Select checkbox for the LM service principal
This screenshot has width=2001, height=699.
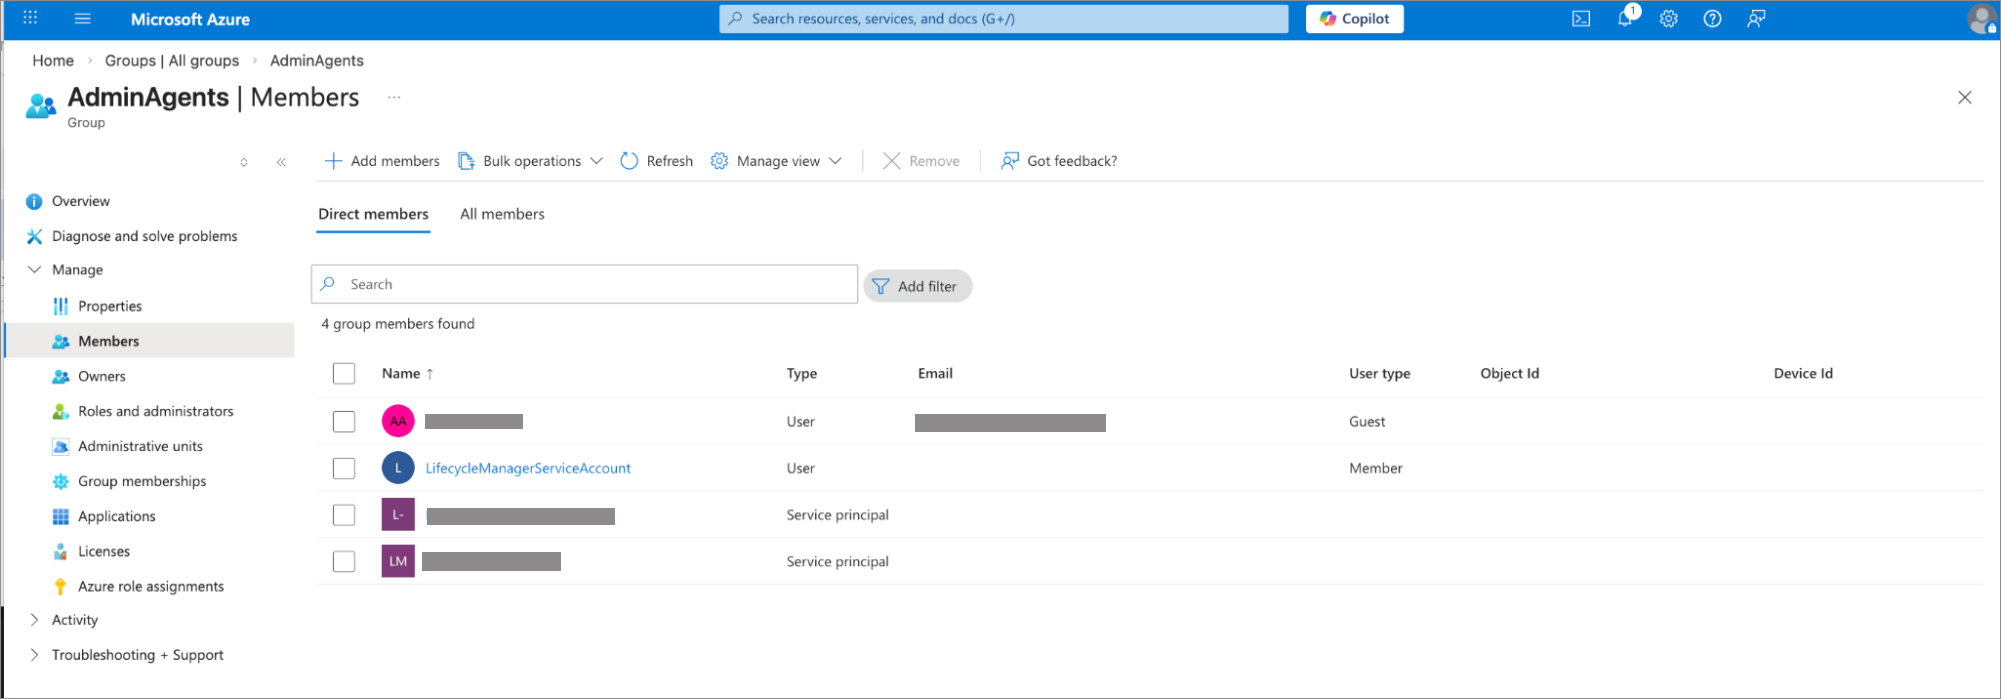(344, 561)
